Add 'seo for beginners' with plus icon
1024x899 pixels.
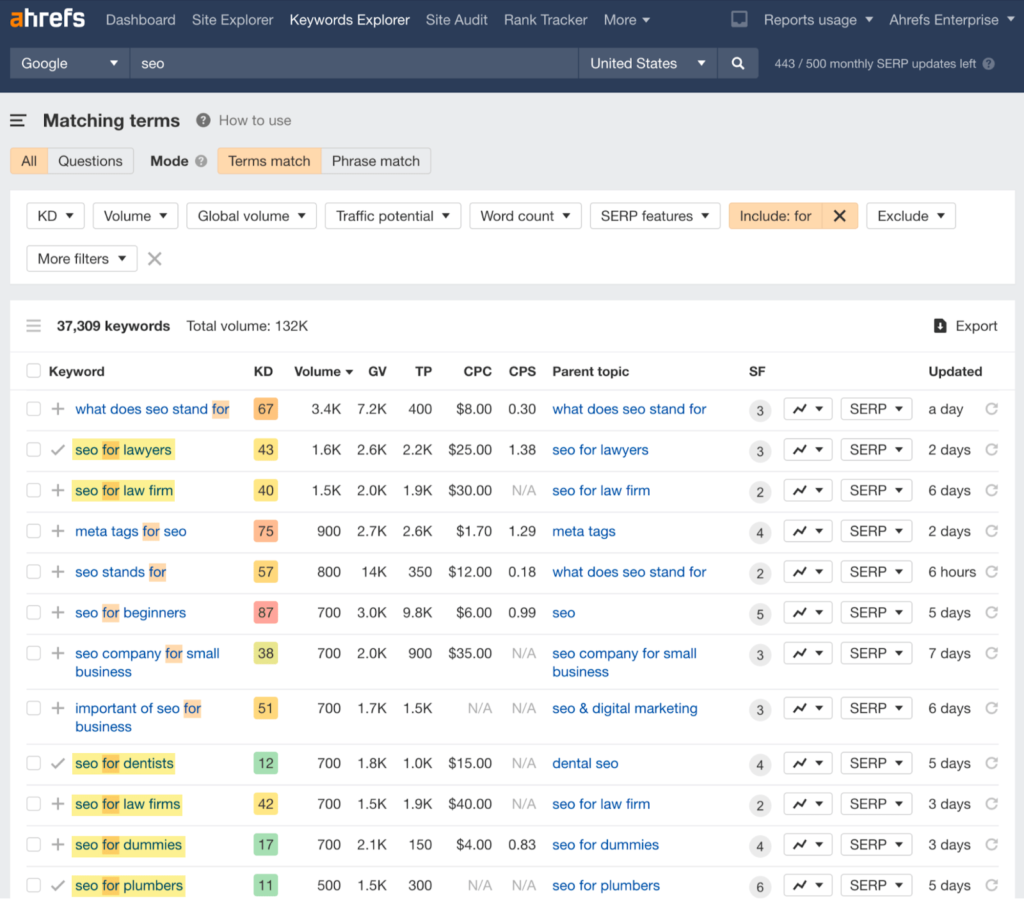58,613
